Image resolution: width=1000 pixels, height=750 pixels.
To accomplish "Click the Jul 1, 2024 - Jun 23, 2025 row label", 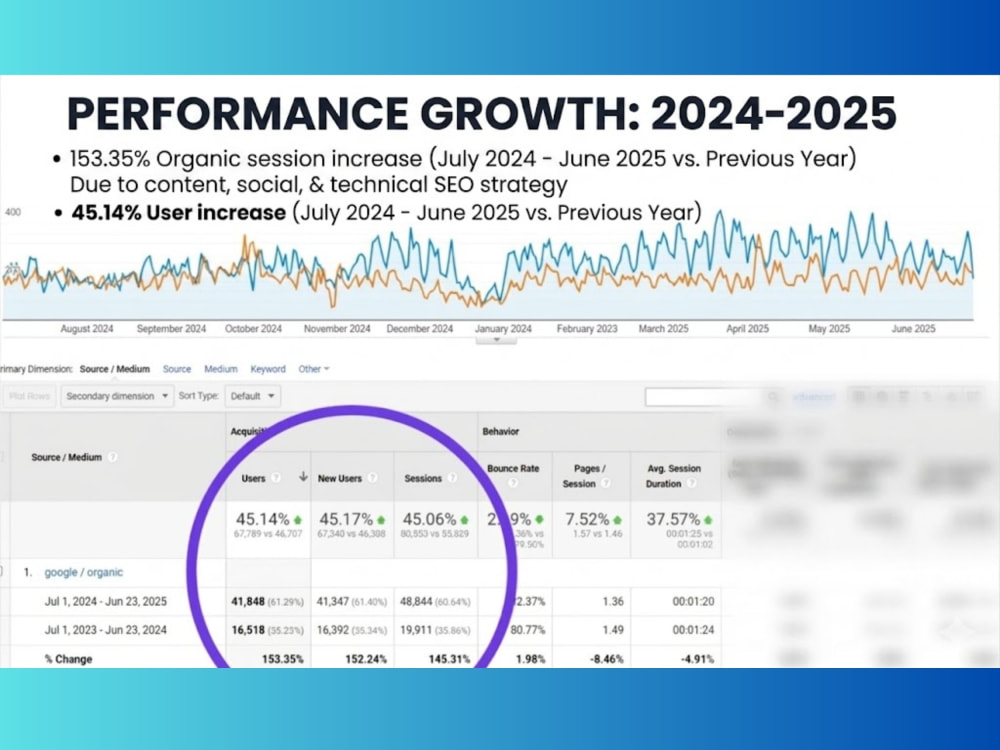I will [x=105, y=601].
